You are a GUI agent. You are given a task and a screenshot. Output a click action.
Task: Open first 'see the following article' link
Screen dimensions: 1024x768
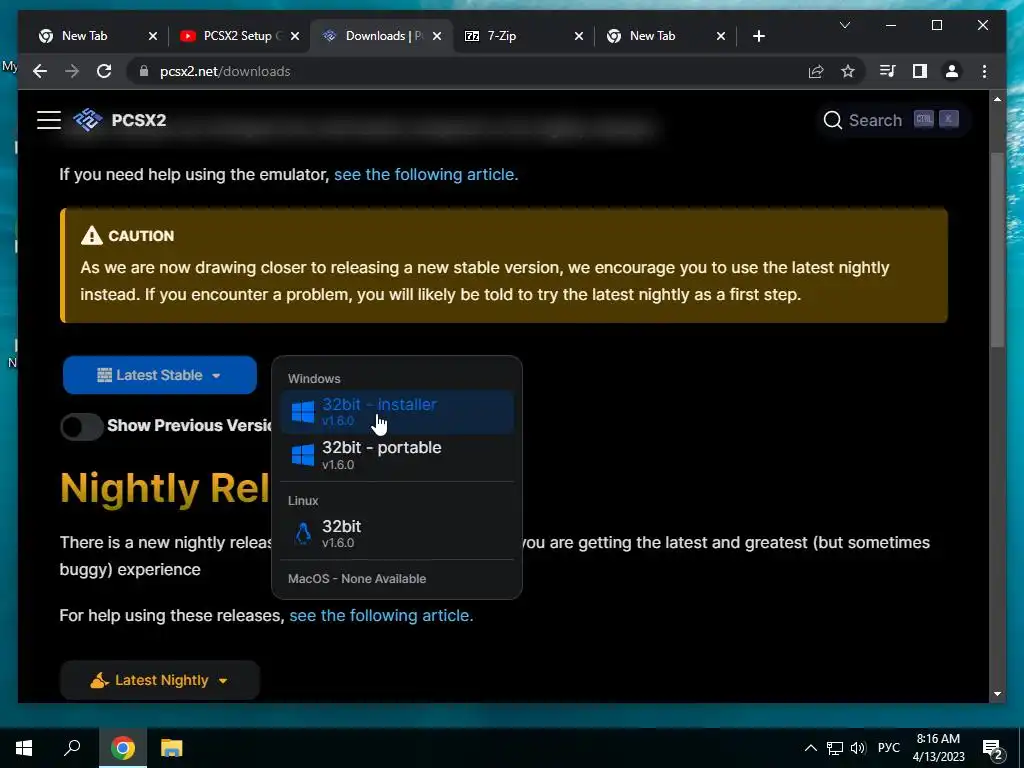(x=426, y=174)
